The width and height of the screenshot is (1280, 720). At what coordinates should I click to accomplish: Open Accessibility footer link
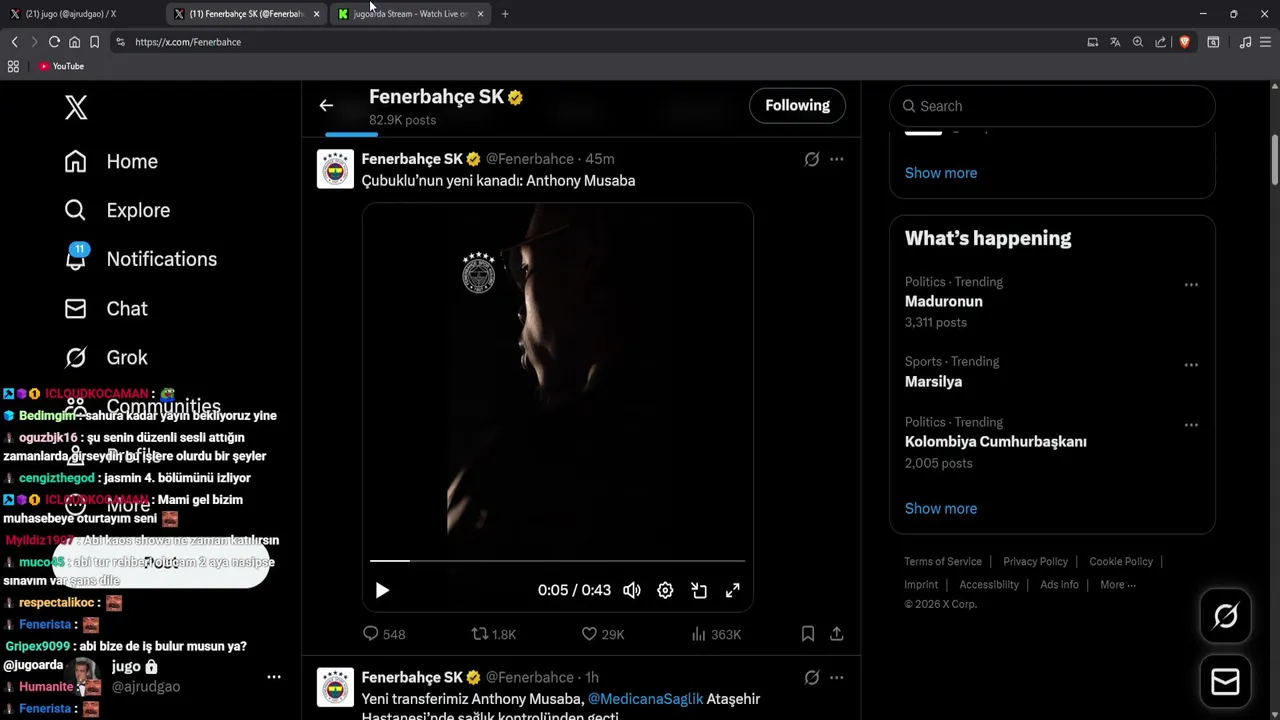coord(989,585)
